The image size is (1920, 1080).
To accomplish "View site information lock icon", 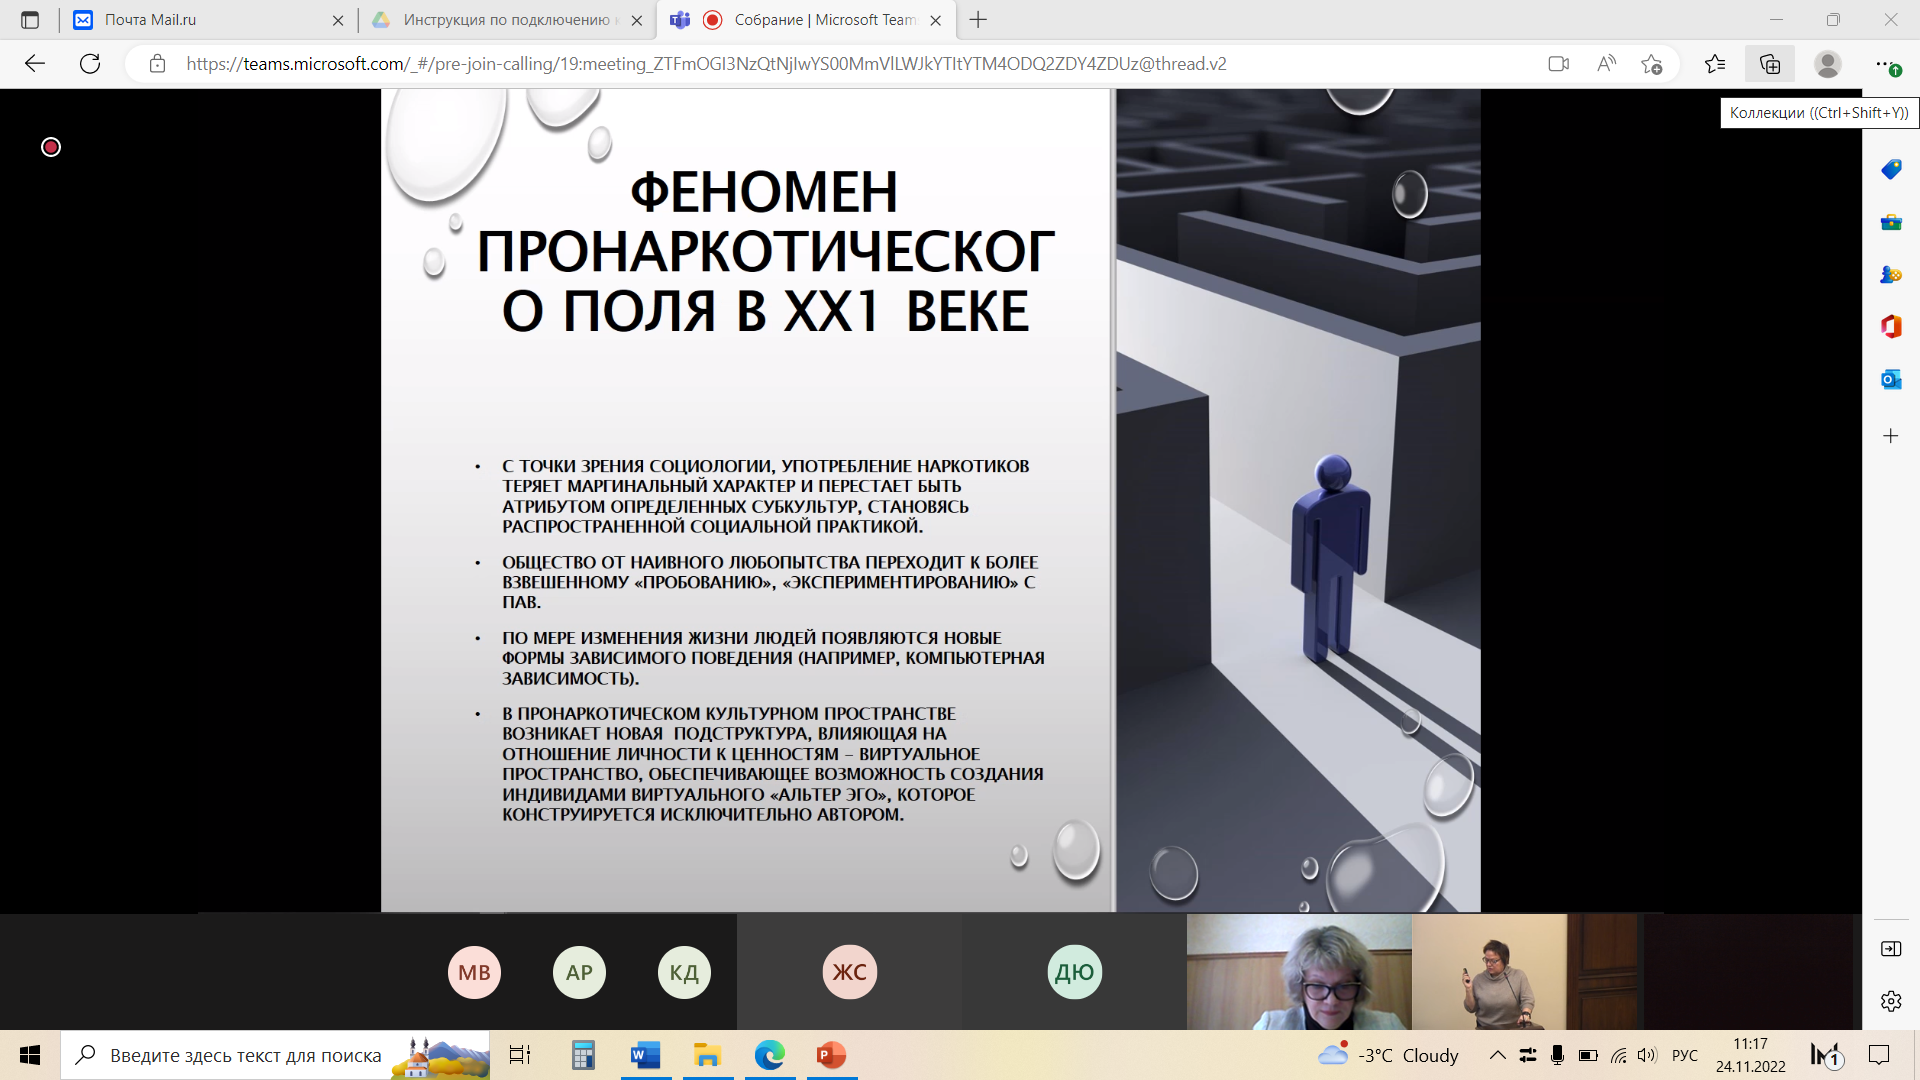I will click(157, 64).
